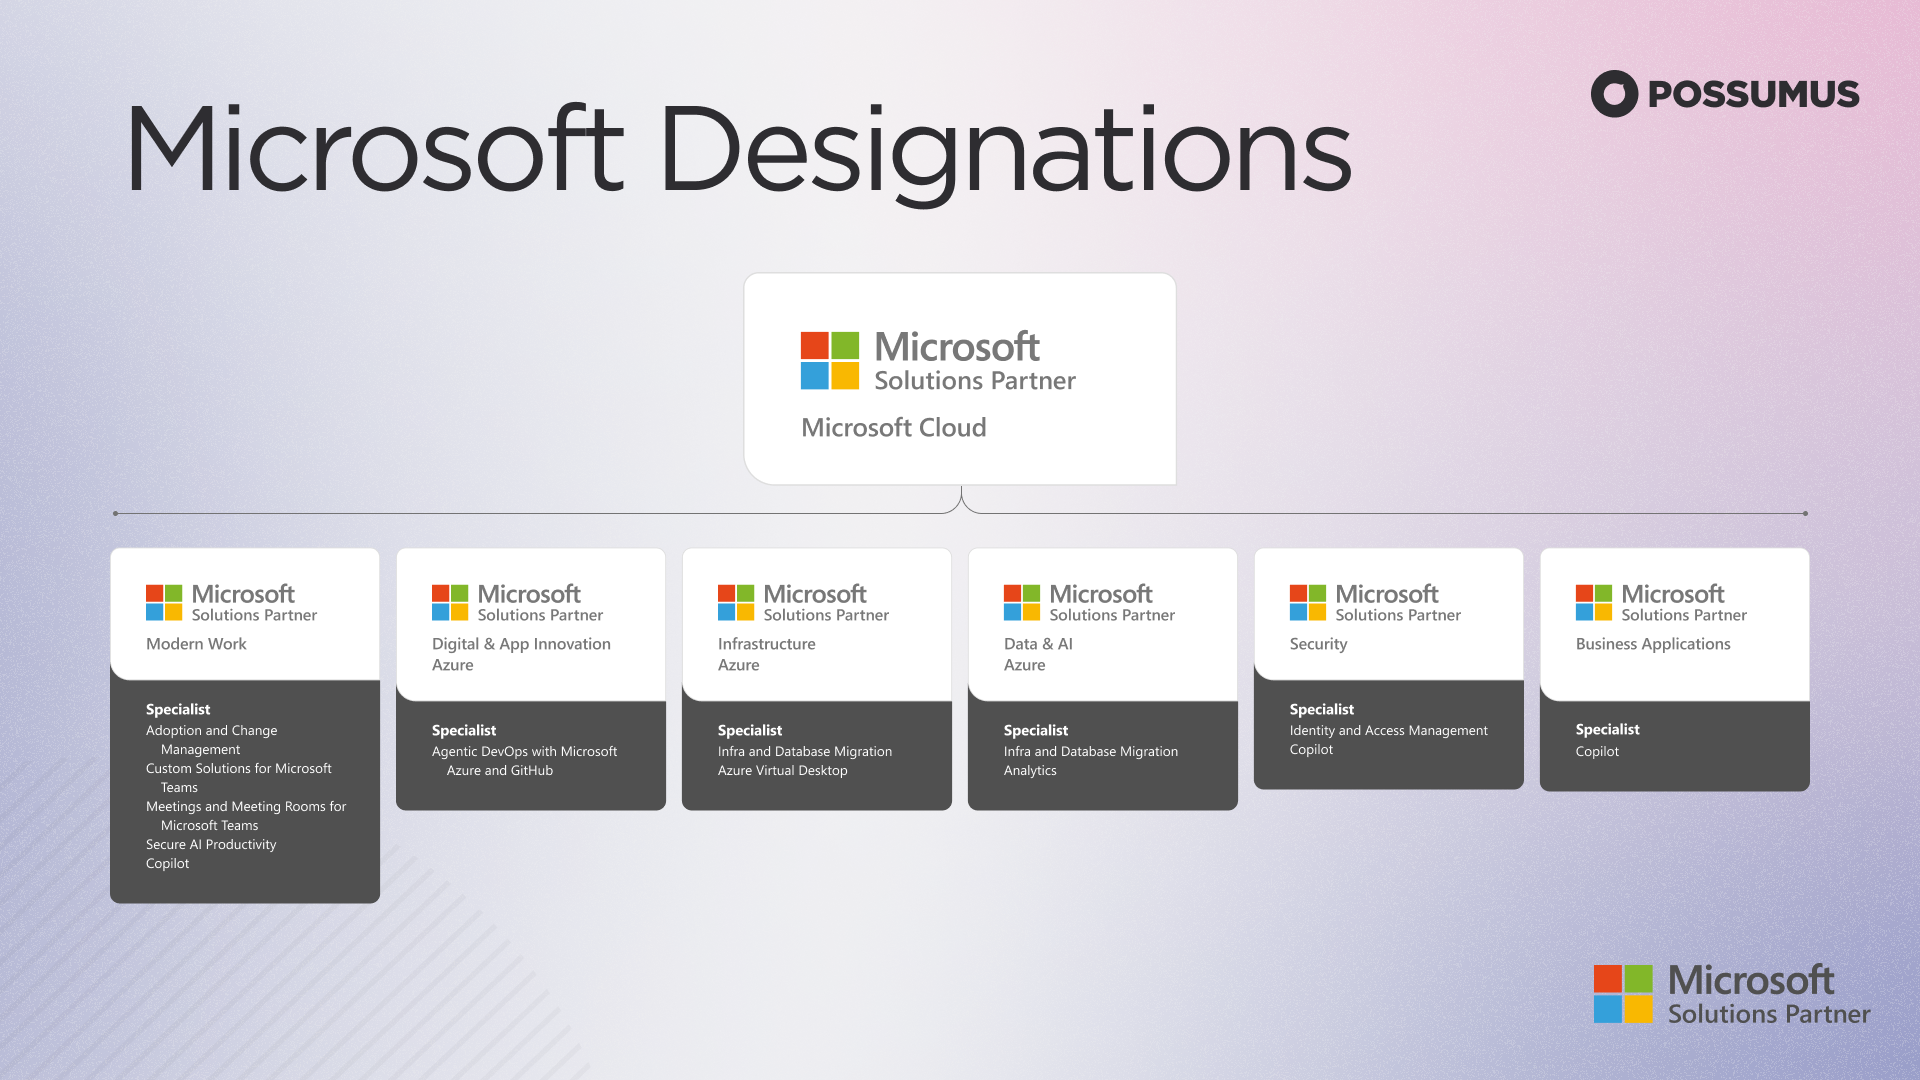Click Infra and Database Migration under Data & AI

1091,752
